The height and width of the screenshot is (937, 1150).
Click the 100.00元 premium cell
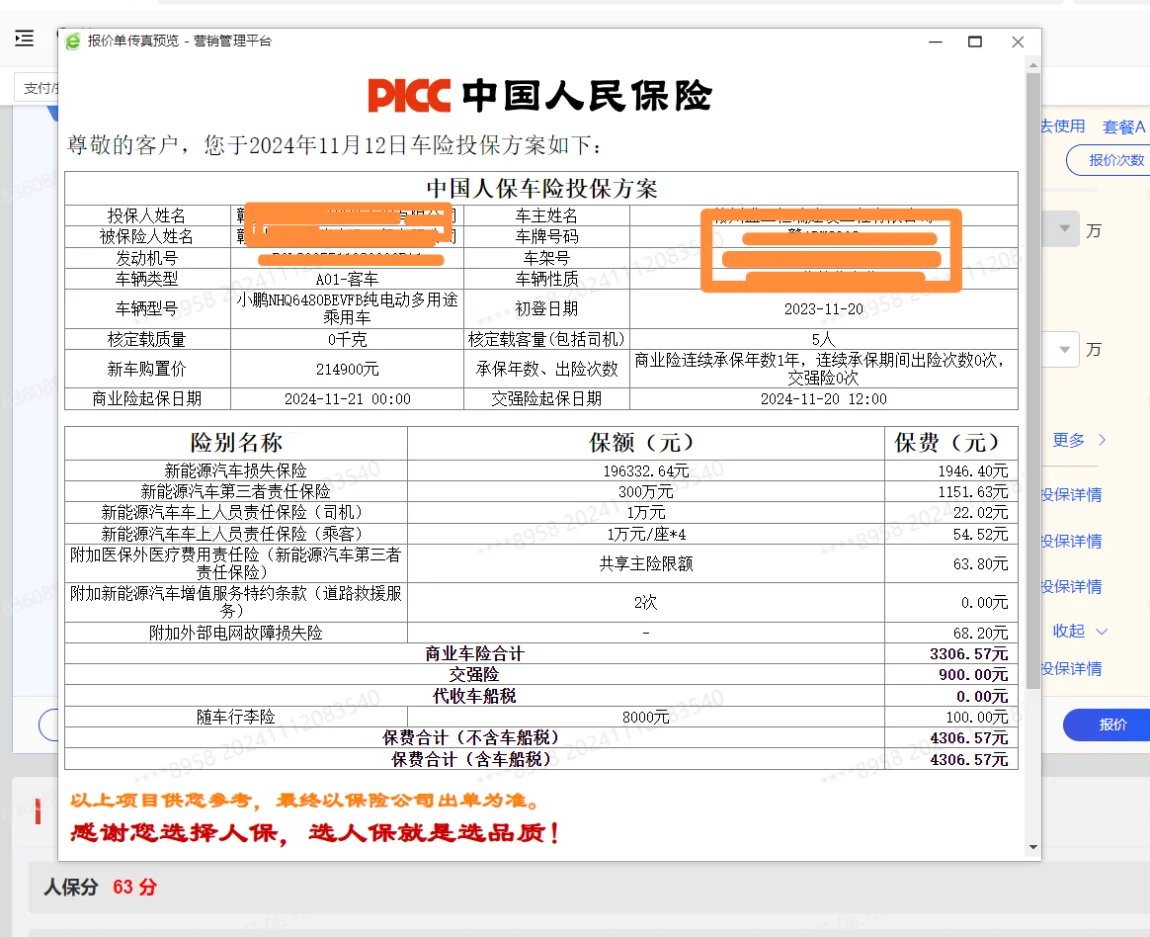click(977, 717)
